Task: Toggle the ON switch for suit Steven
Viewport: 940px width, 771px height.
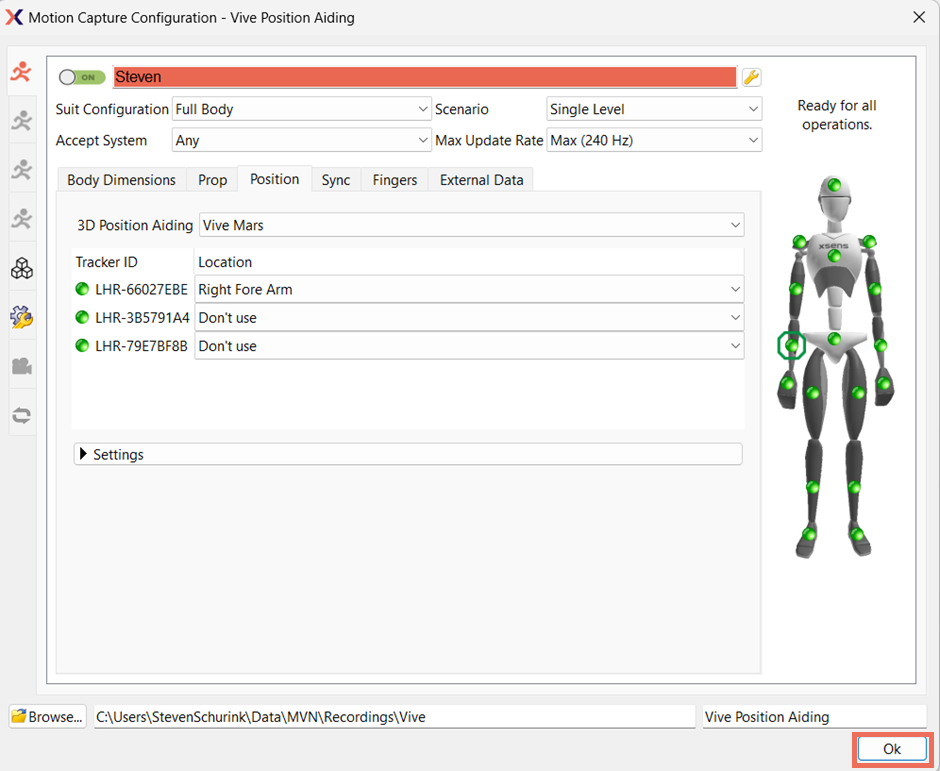Action: (x=82, y=77)
